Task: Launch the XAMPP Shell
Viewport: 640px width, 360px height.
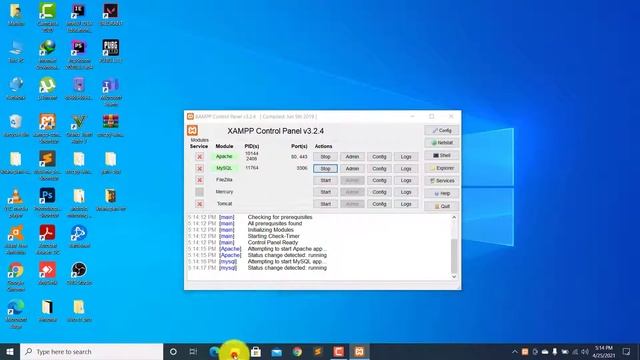Action: (442, 156)
